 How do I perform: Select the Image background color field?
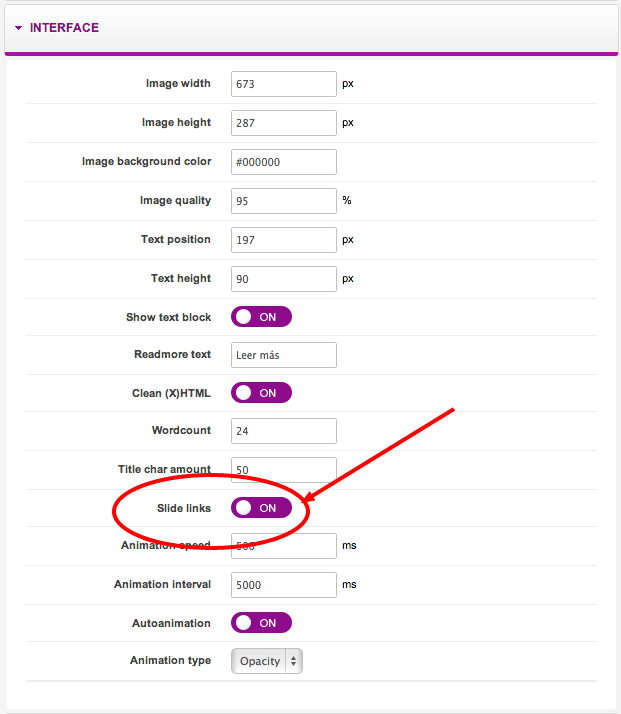coord(284,162)
